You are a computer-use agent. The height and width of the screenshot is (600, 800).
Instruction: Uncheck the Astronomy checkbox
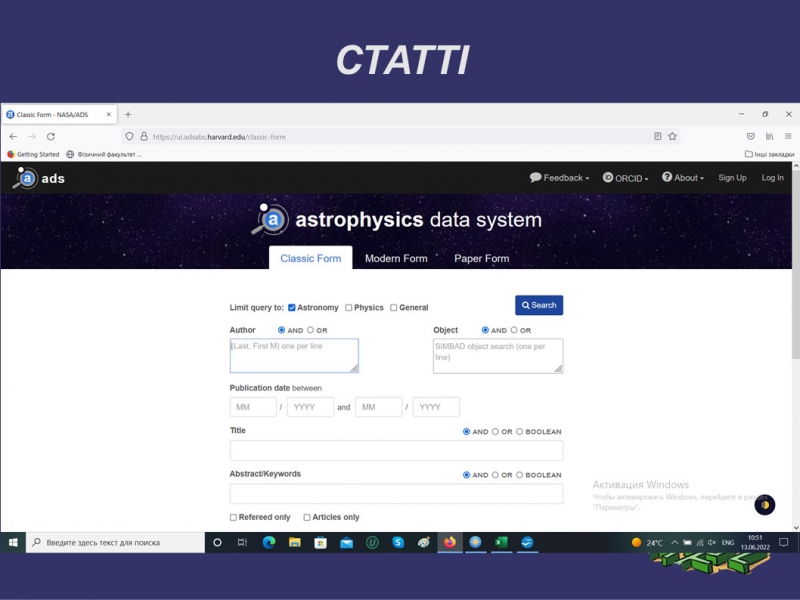coord(292,308)
